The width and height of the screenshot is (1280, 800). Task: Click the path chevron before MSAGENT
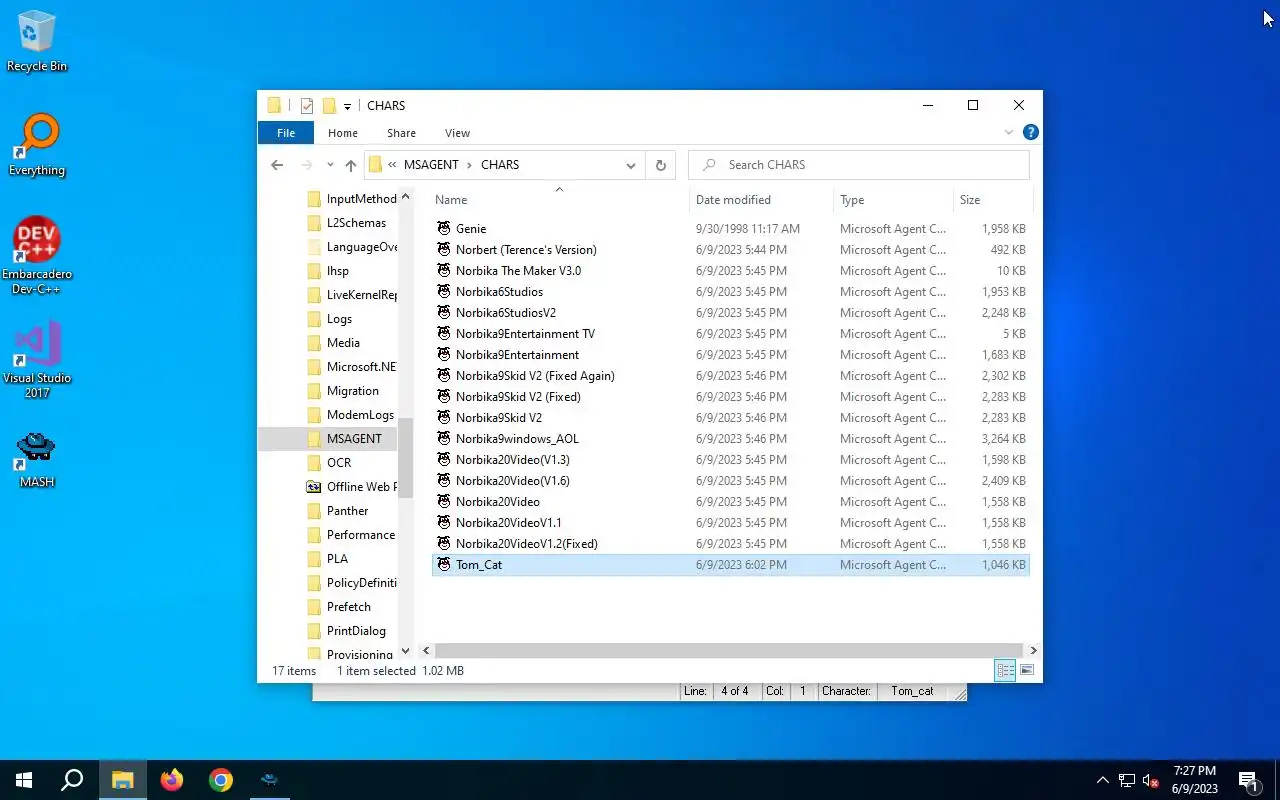(x=393, y=165)
